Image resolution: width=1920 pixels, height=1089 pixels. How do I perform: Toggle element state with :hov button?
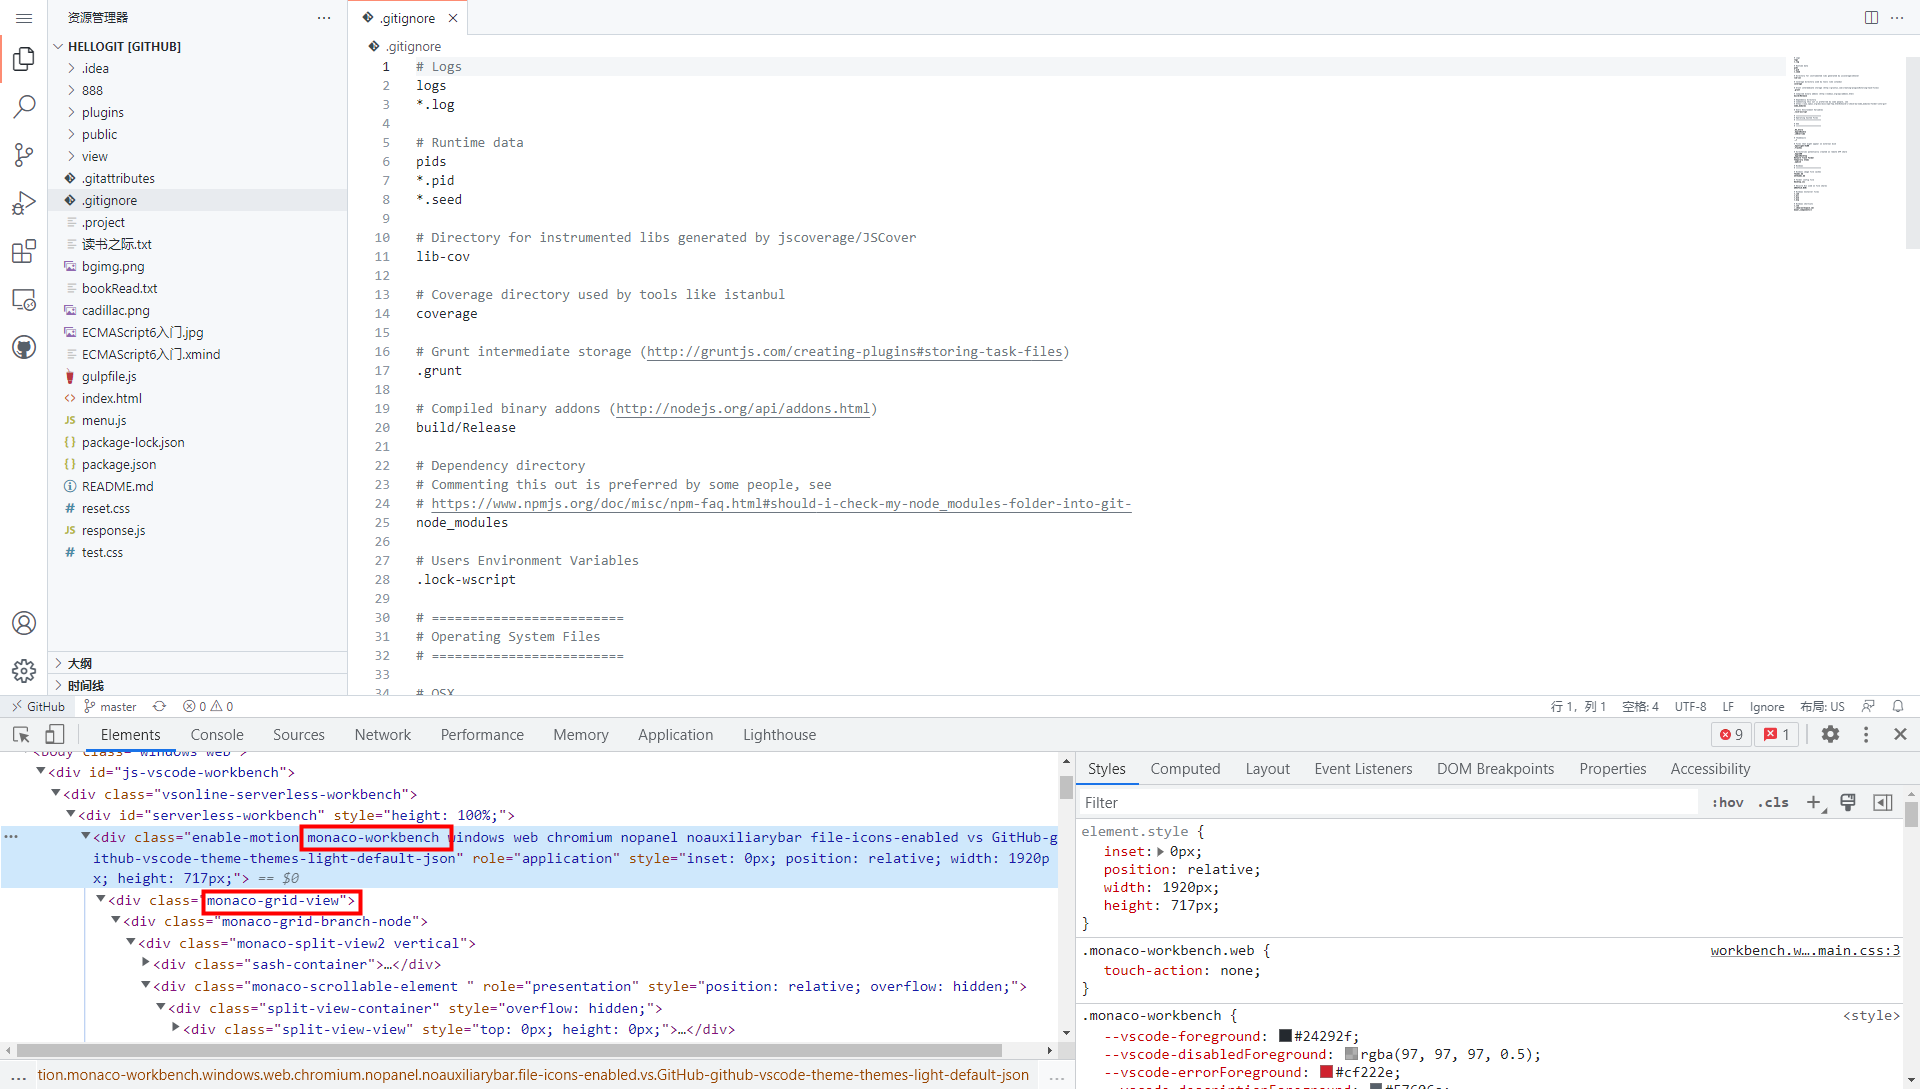(1727, 802)
